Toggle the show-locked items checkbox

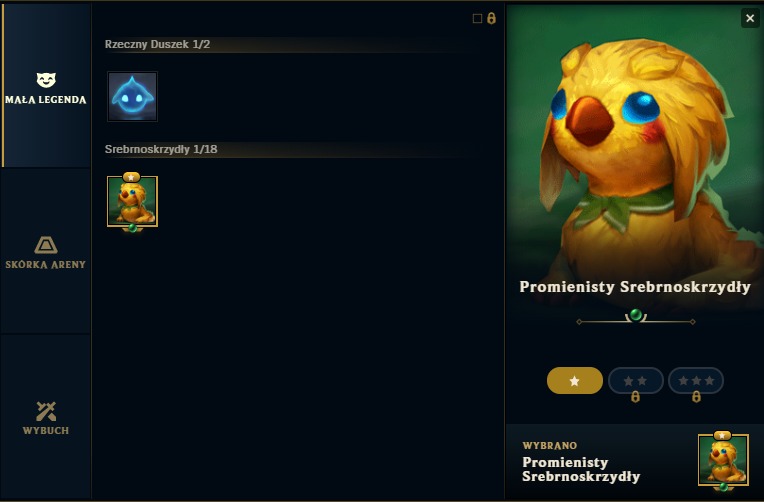[x=477, y=19]
